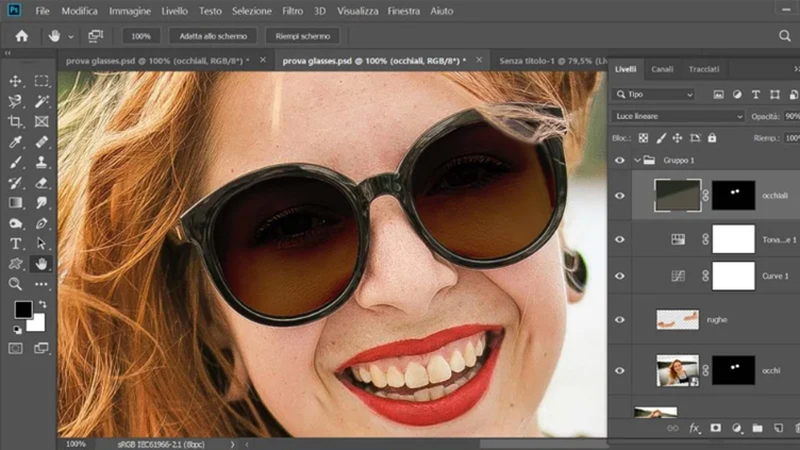The image size is (800, 450).
Task: Hide the Tonalità adjustment layer
Action: (x=619, y=239)
